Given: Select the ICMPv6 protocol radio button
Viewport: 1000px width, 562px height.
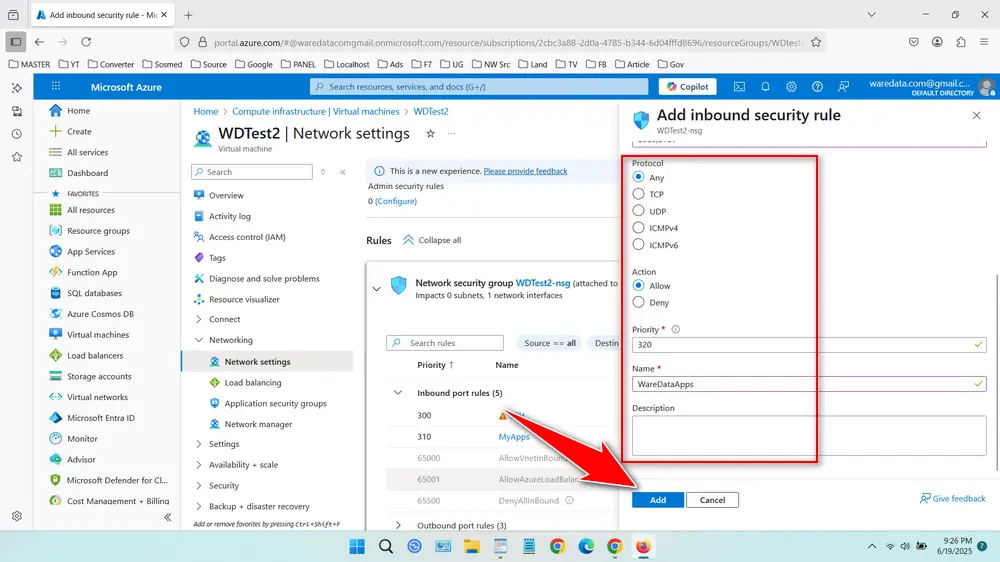Looking at the screenshot, I should (638, 244).
